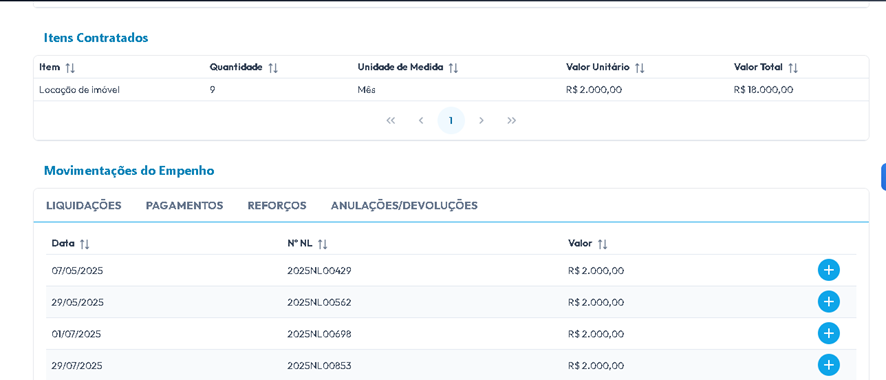This screenshot has width=886, height=380.
Task: Click the Mês unit cell
Action: click(366, 90)
